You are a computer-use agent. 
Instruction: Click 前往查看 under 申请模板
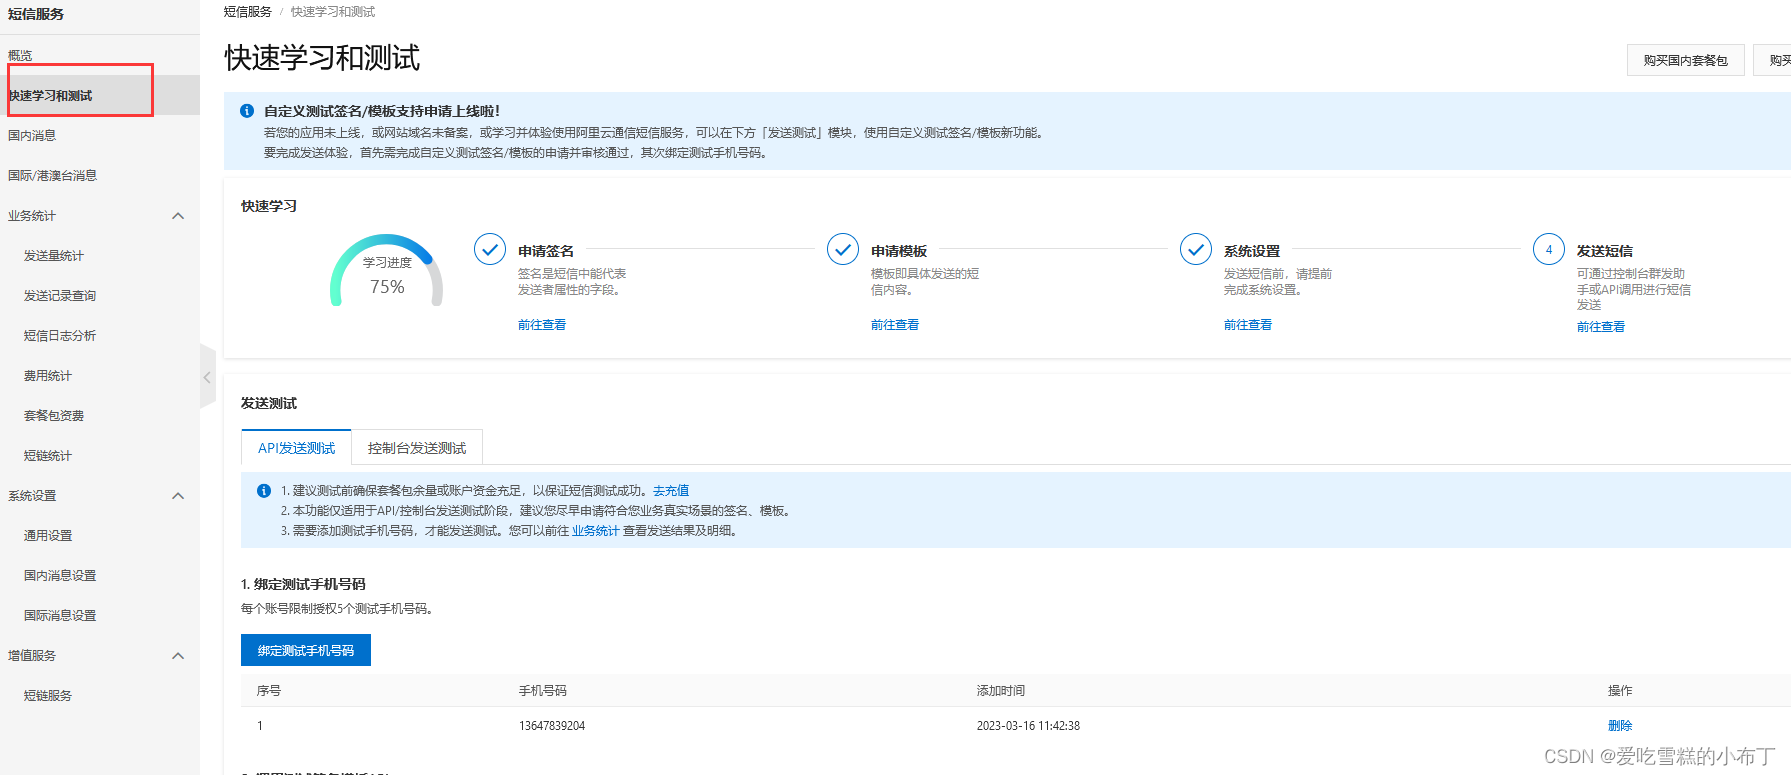895,325
